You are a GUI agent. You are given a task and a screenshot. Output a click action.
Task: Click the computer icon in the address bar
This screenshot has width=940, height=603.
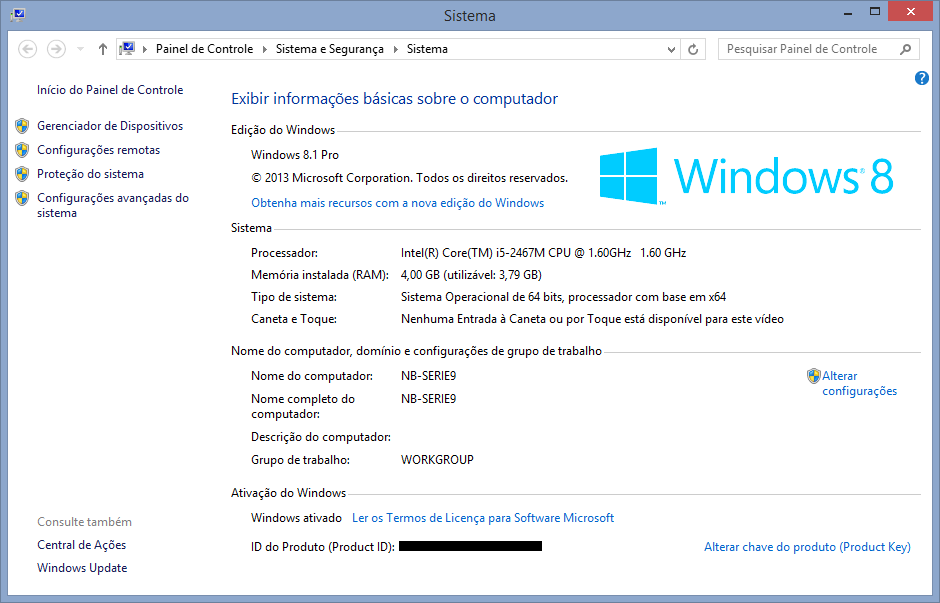tap(128, 48)
